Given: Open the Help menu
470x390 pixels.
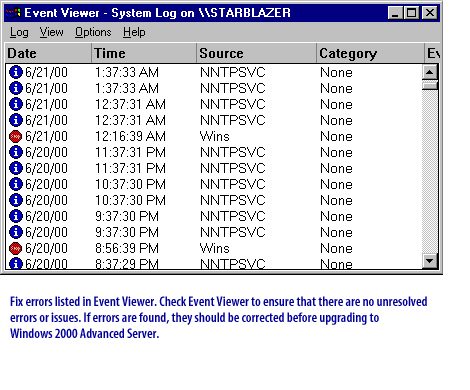Looking at the screenshot, I should coord(134,32).
